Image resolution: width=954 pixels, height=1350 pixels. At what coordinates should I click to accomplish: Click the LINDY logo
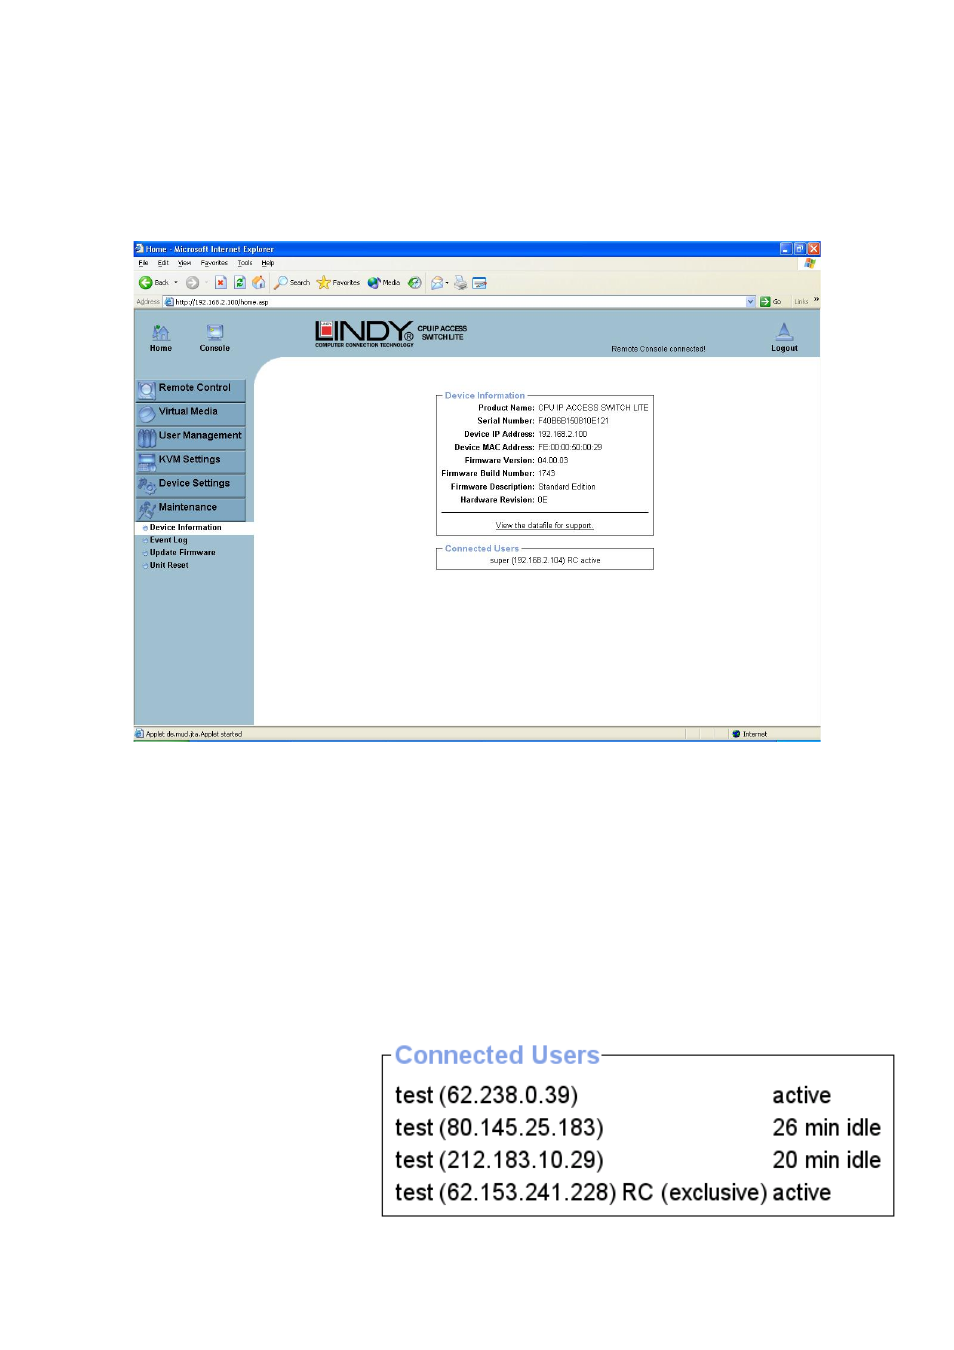(364, 333)
